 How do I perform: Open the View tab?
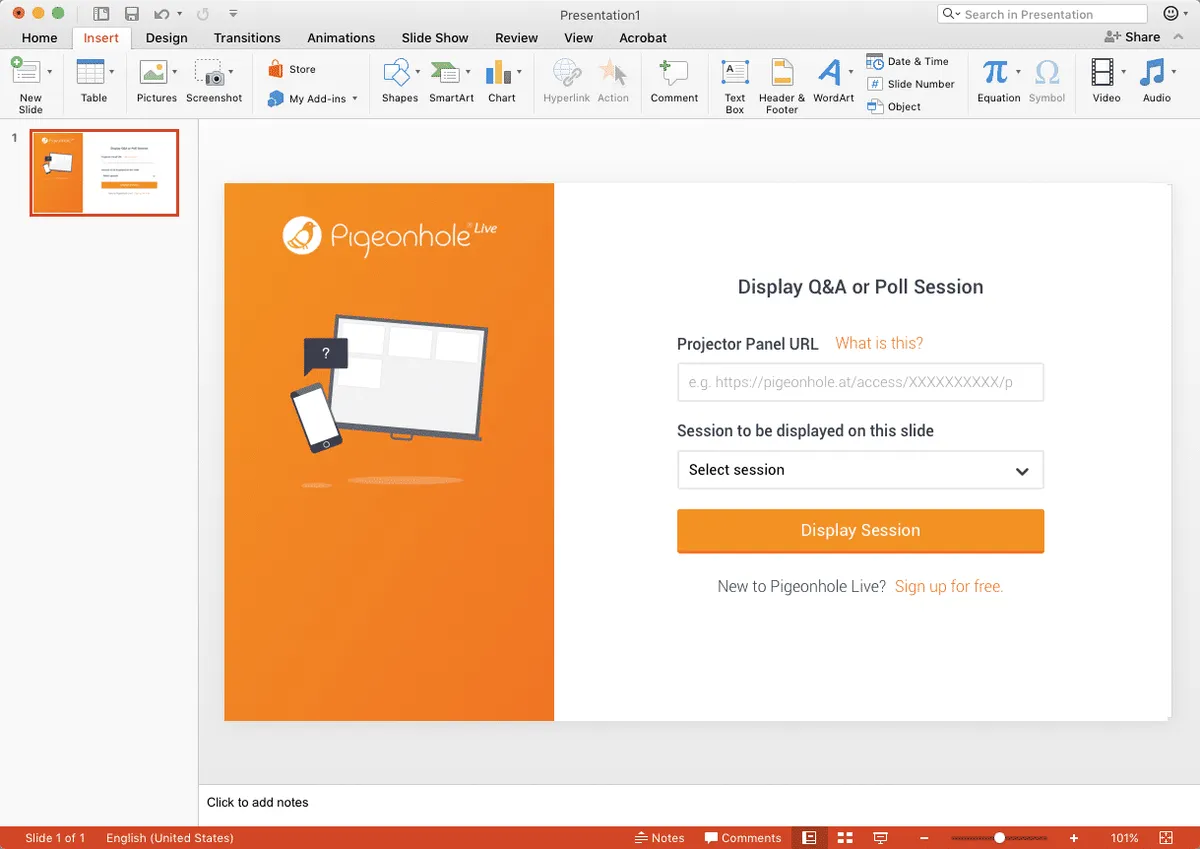coord(578,38)
